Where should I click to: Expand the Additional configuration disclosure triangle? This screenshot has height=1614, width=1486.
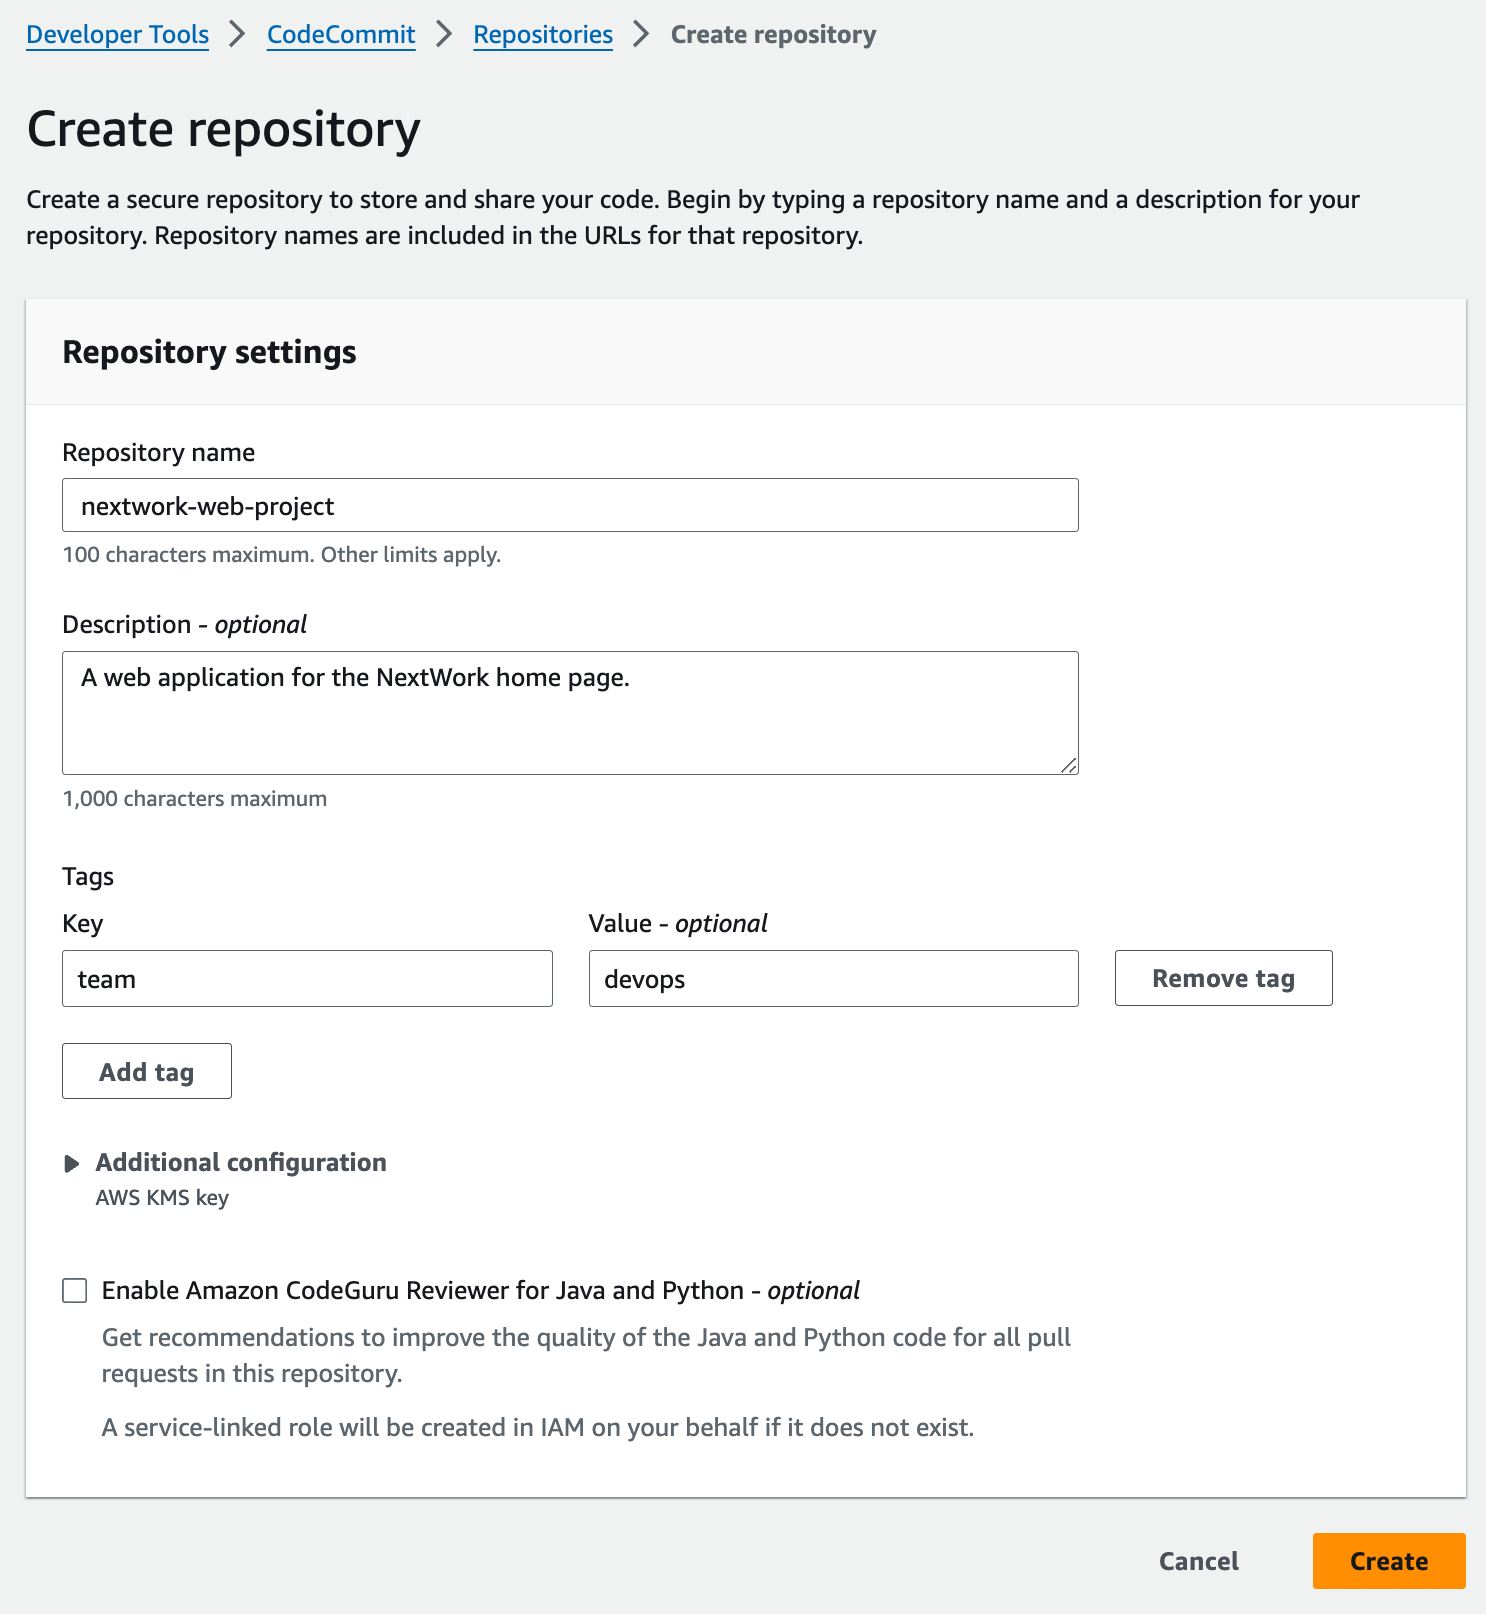coord(72,1164)
